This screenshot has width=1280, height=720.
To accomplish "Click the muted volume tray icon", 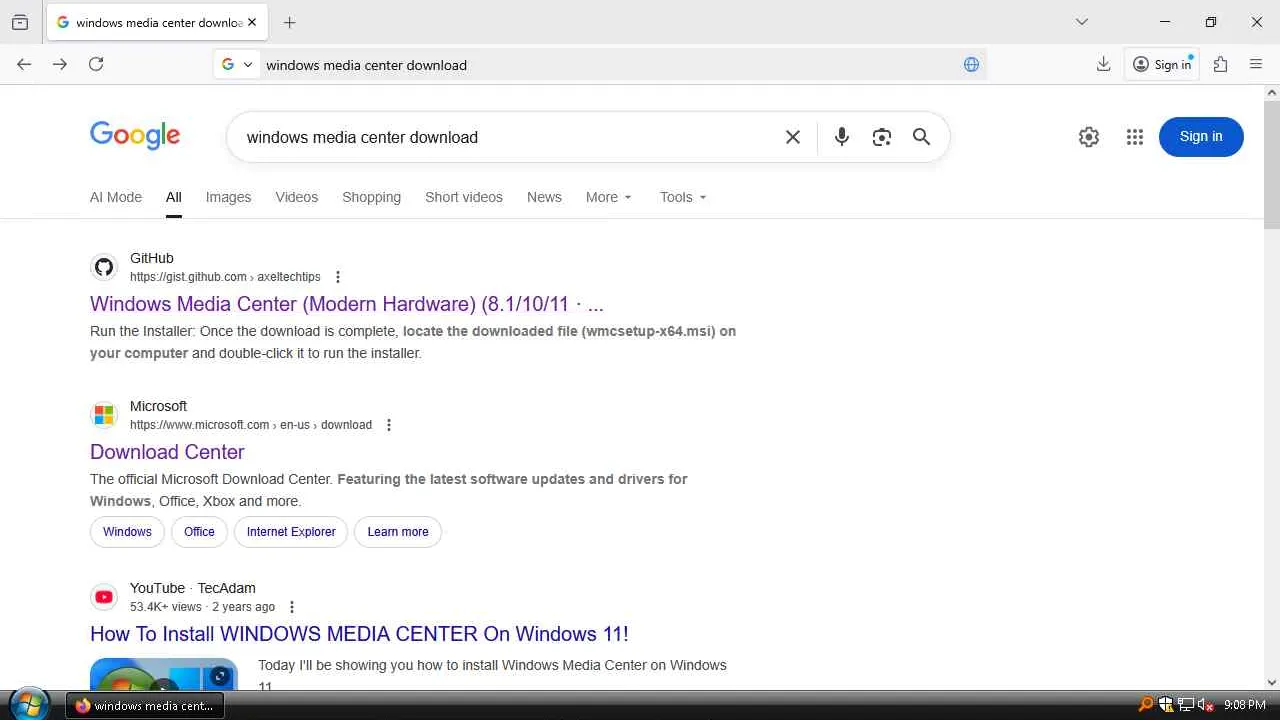I will (x=1206, y=705).
